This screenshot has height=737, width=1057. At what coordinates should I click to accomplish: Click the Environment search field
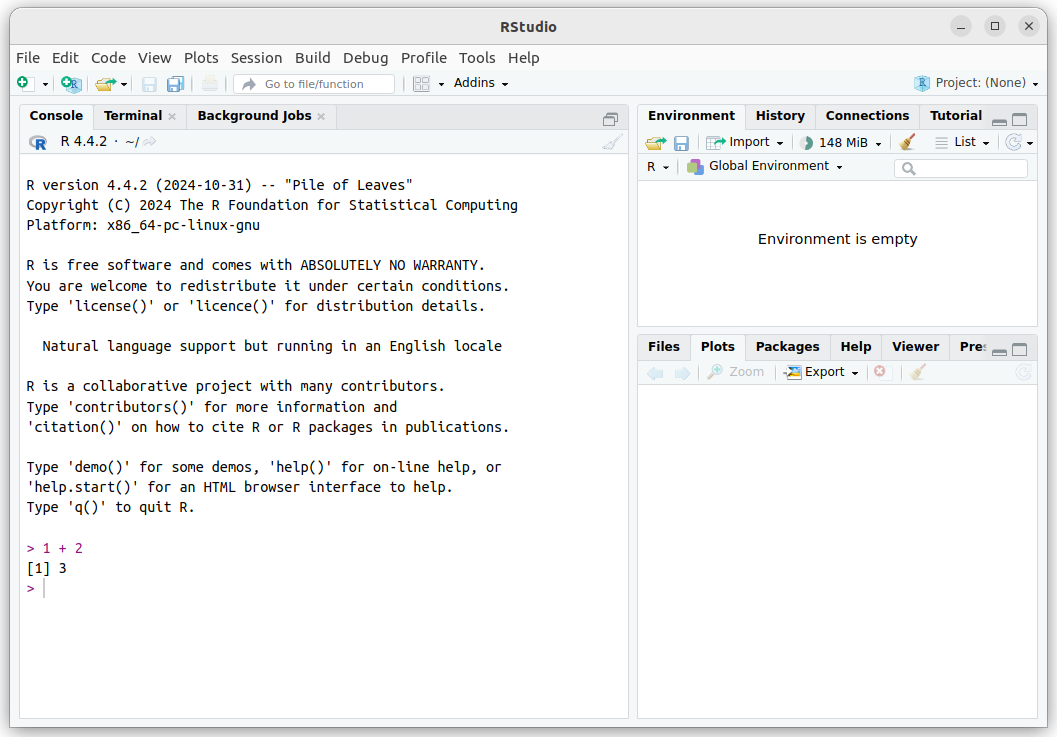click(x=961, y=168)
